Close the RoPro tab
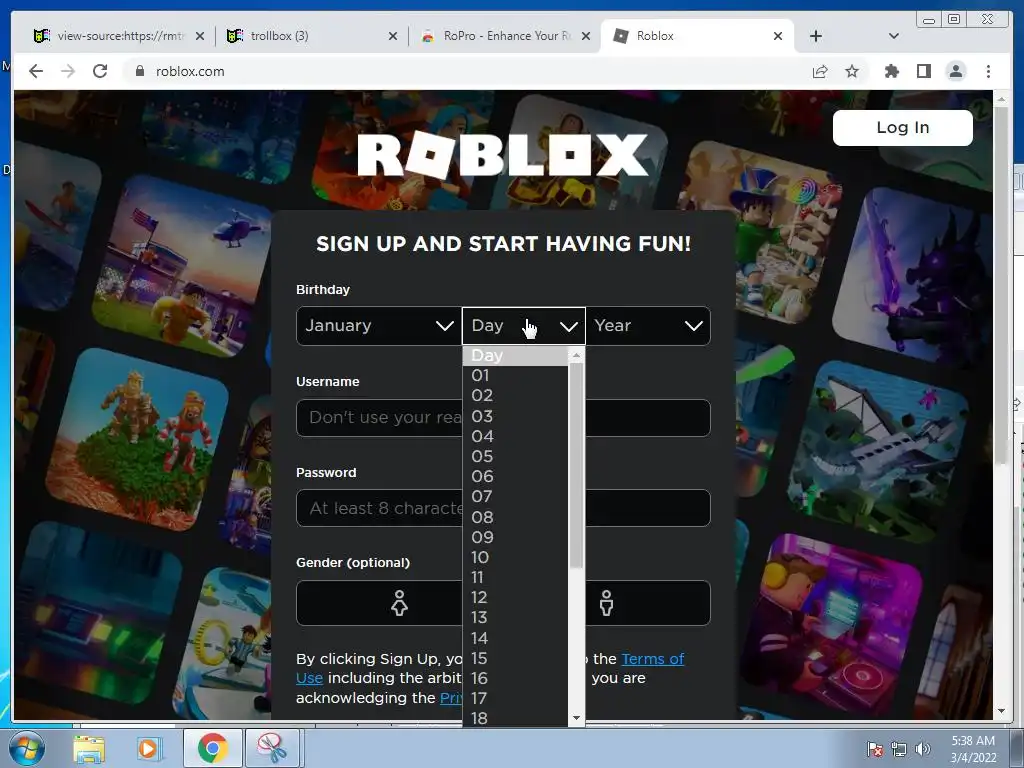Image resolution: width=1024 pixels, height=768 pixels. coord(586,36)
